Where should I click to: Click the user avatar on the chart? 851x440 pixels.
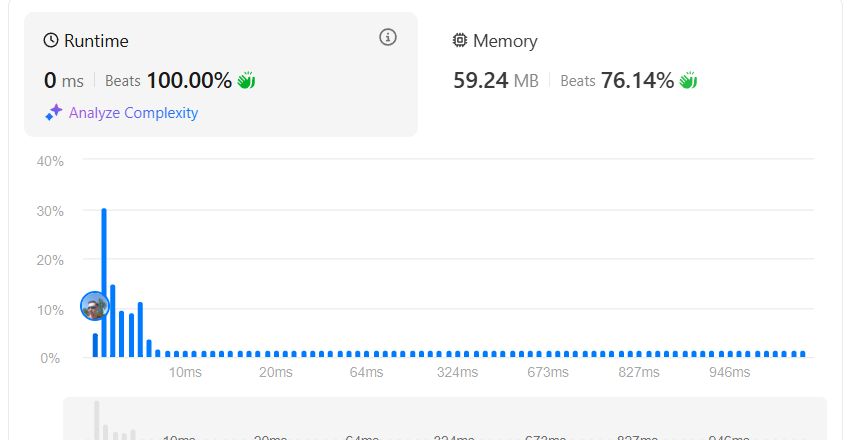(x=95, y=306)
